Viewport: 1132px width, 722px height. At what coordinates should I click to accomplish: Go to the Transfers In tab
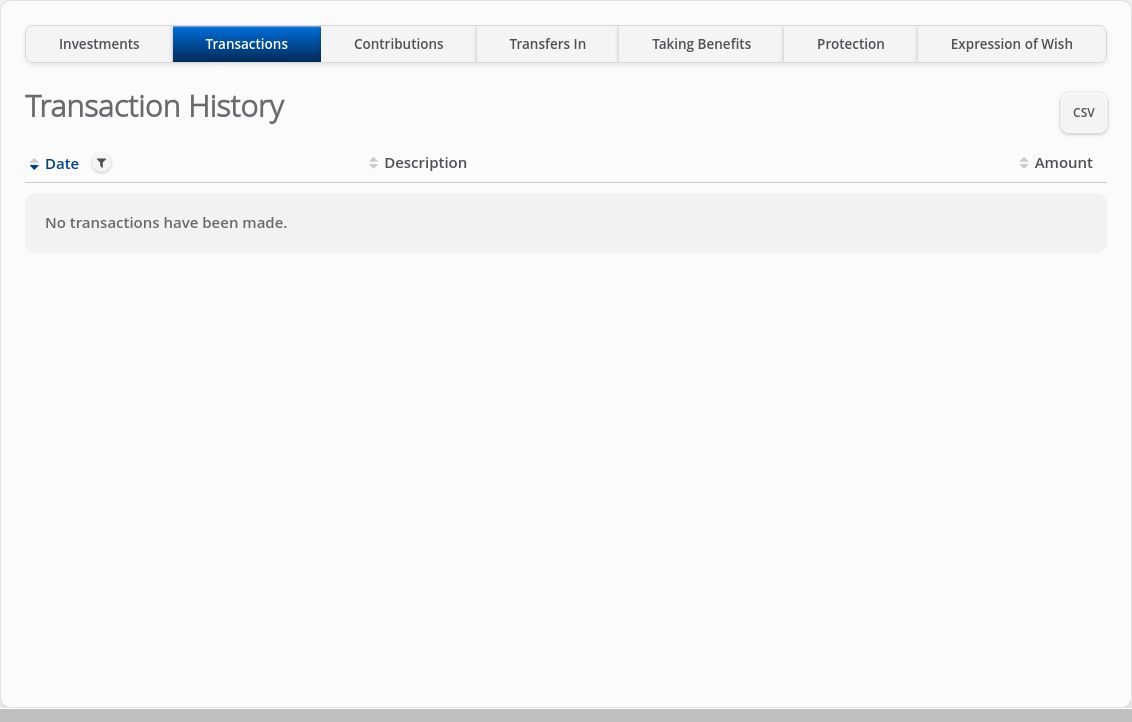point(547,44)
